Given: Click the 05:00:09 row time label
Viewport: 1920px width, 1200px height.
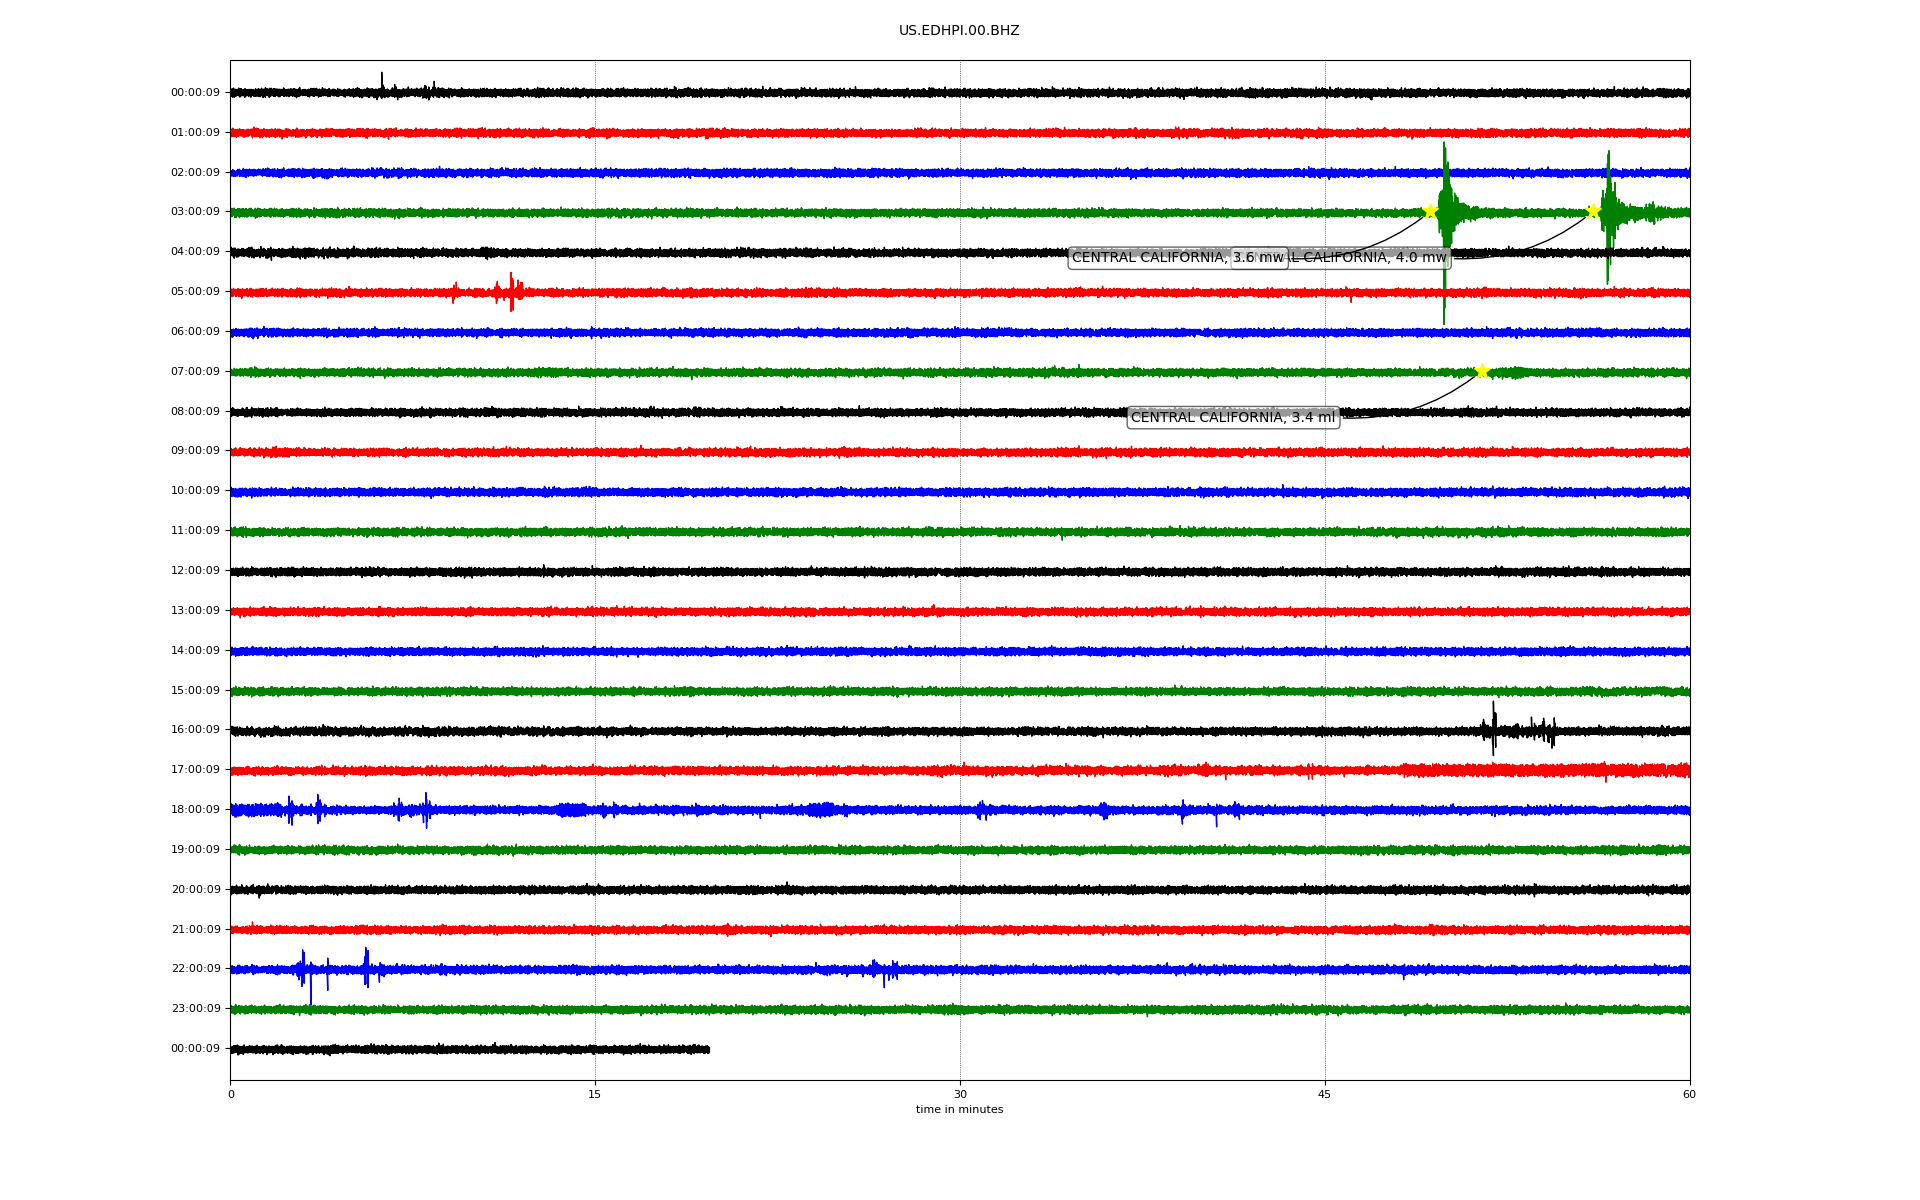Looking at the screenshot, I should [195, 292].
